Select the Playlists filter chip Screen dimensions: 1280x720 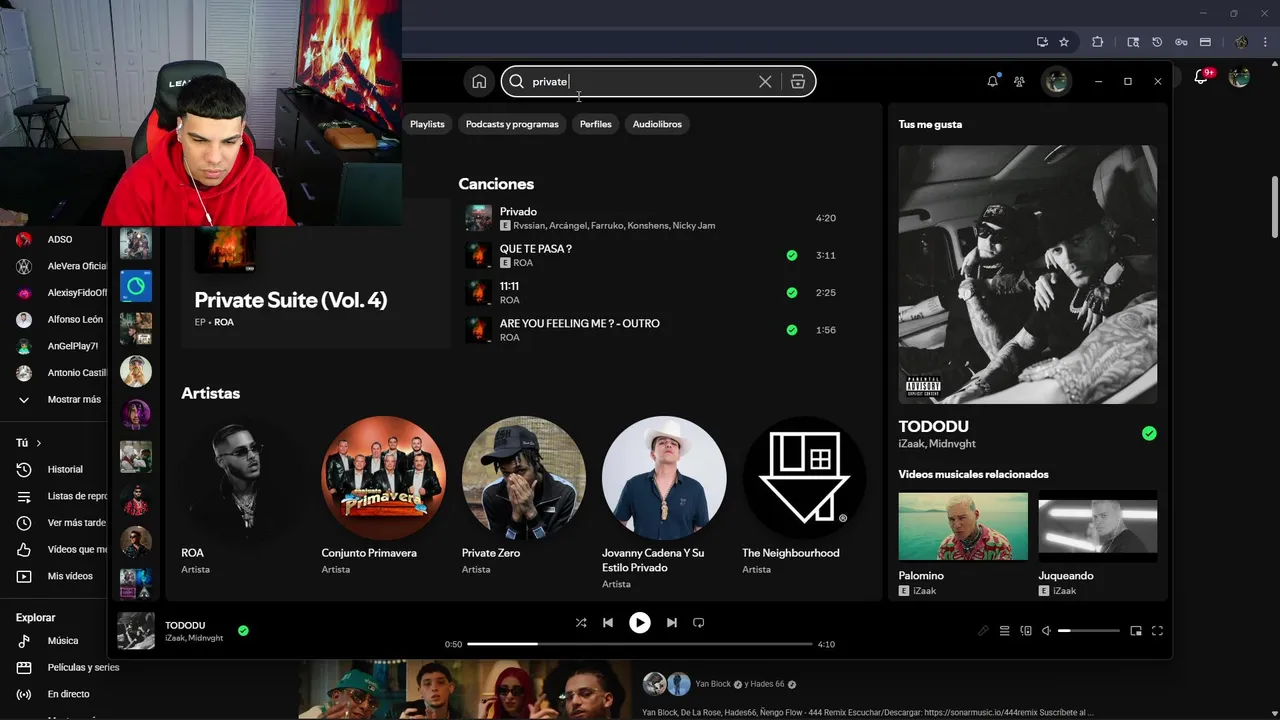[427, 124]
